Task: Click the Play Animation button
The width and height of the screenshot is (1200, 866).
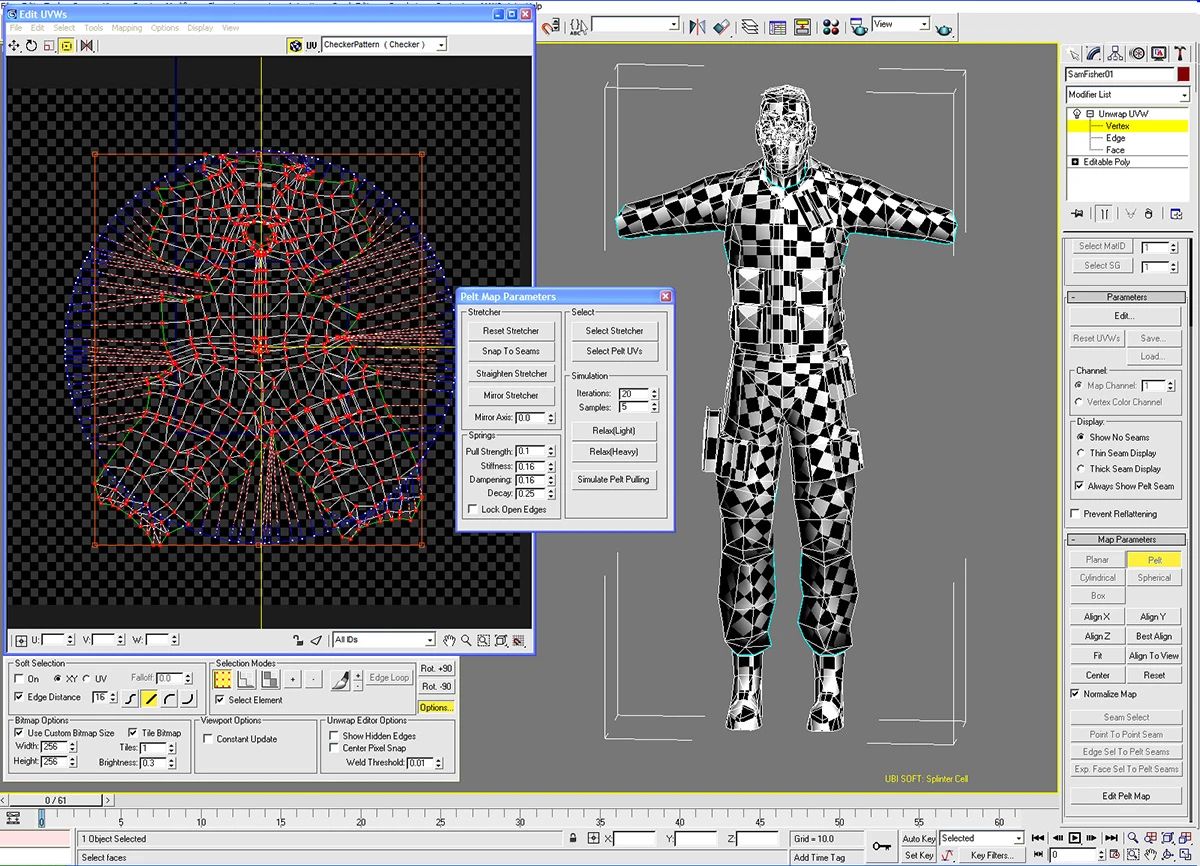Action: 1074,838
